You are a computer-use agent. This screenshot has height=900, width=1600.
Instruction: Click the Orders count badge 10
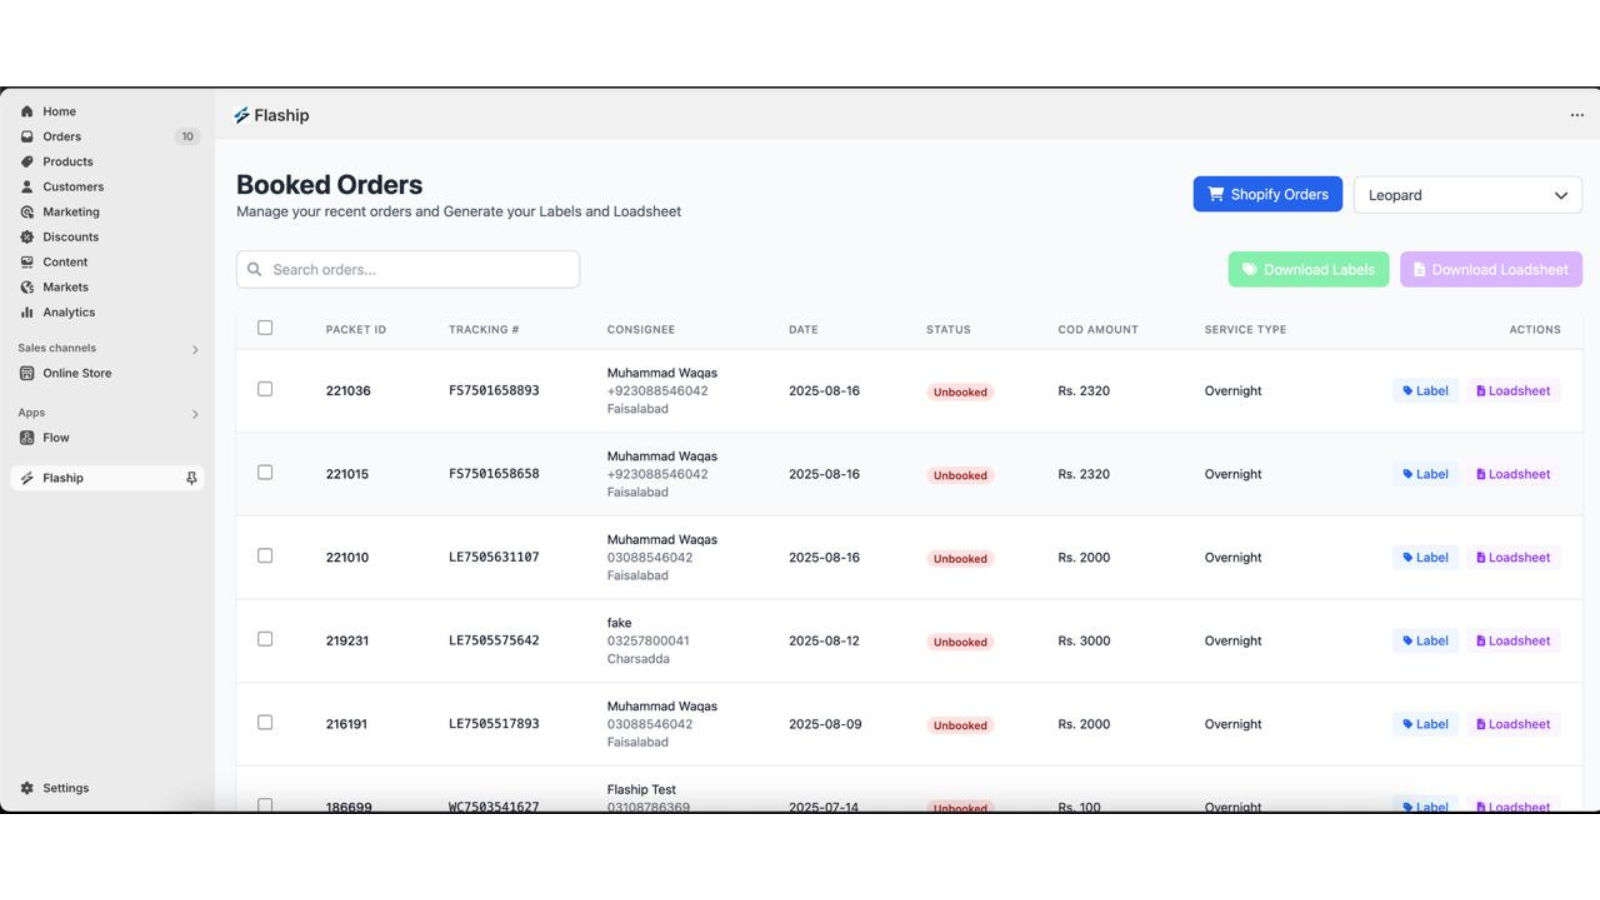tap(187, 136)
